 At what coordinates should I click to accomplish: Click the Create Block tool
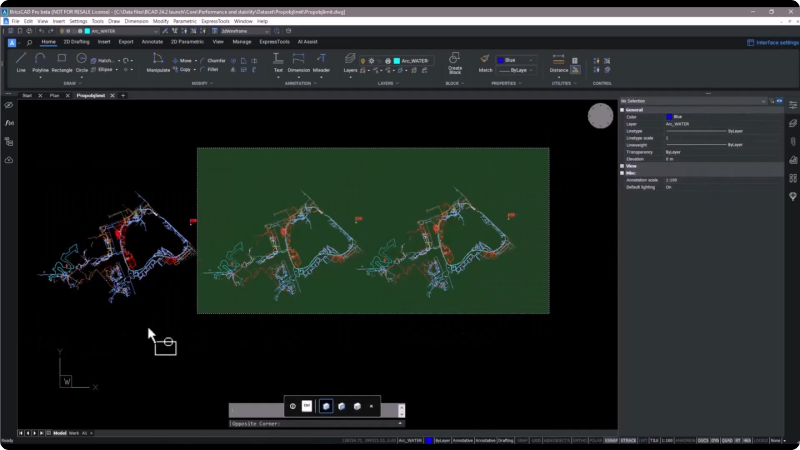[455, 63]
